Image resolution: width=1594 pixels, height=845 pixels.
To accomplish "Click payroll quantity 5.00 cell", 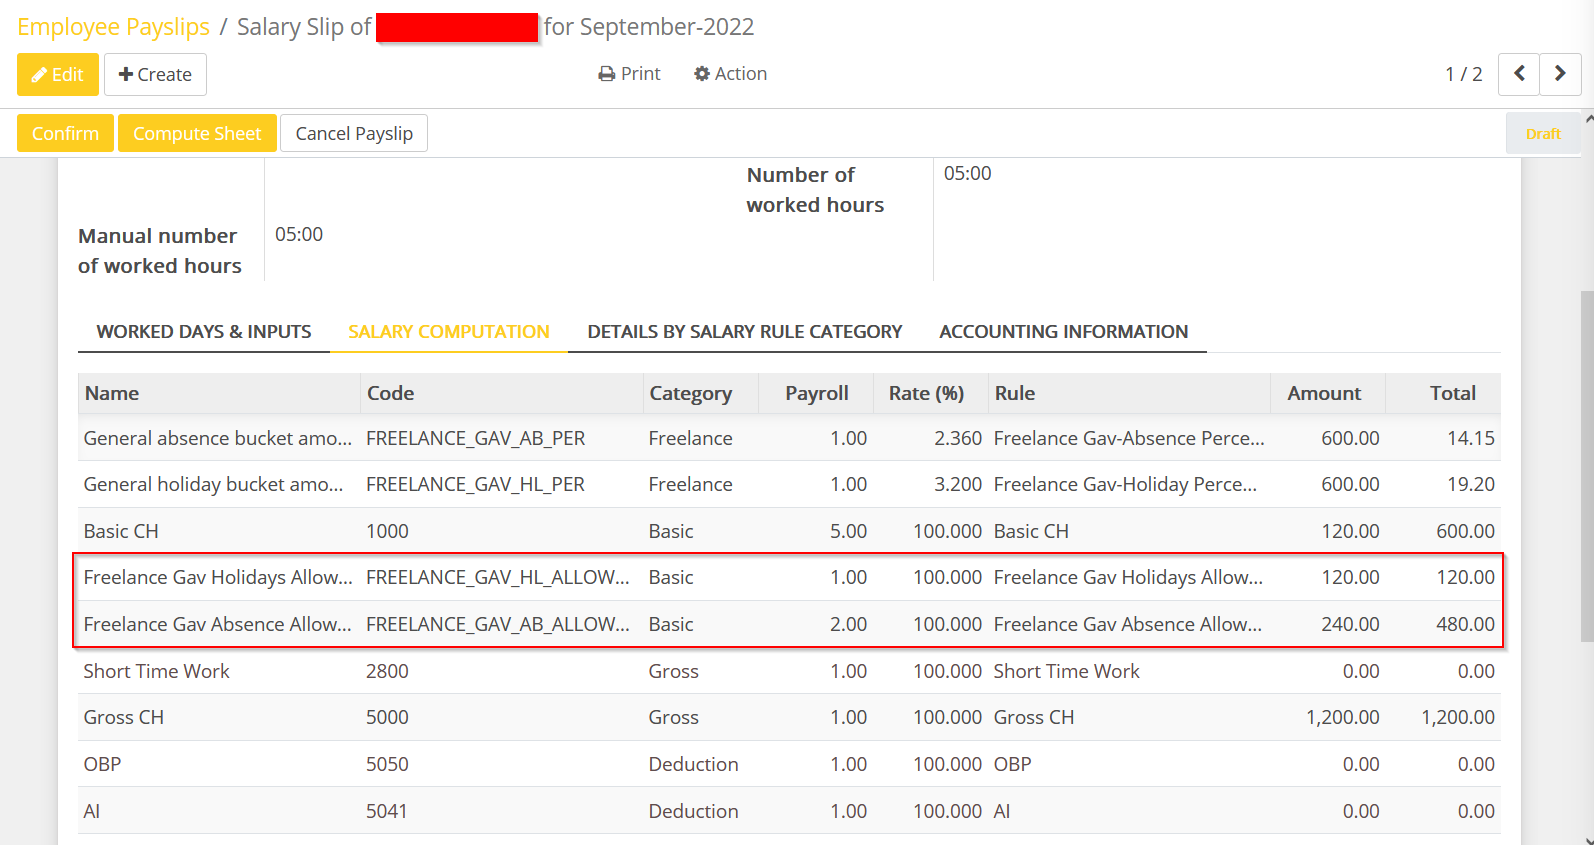I will 848,531.
